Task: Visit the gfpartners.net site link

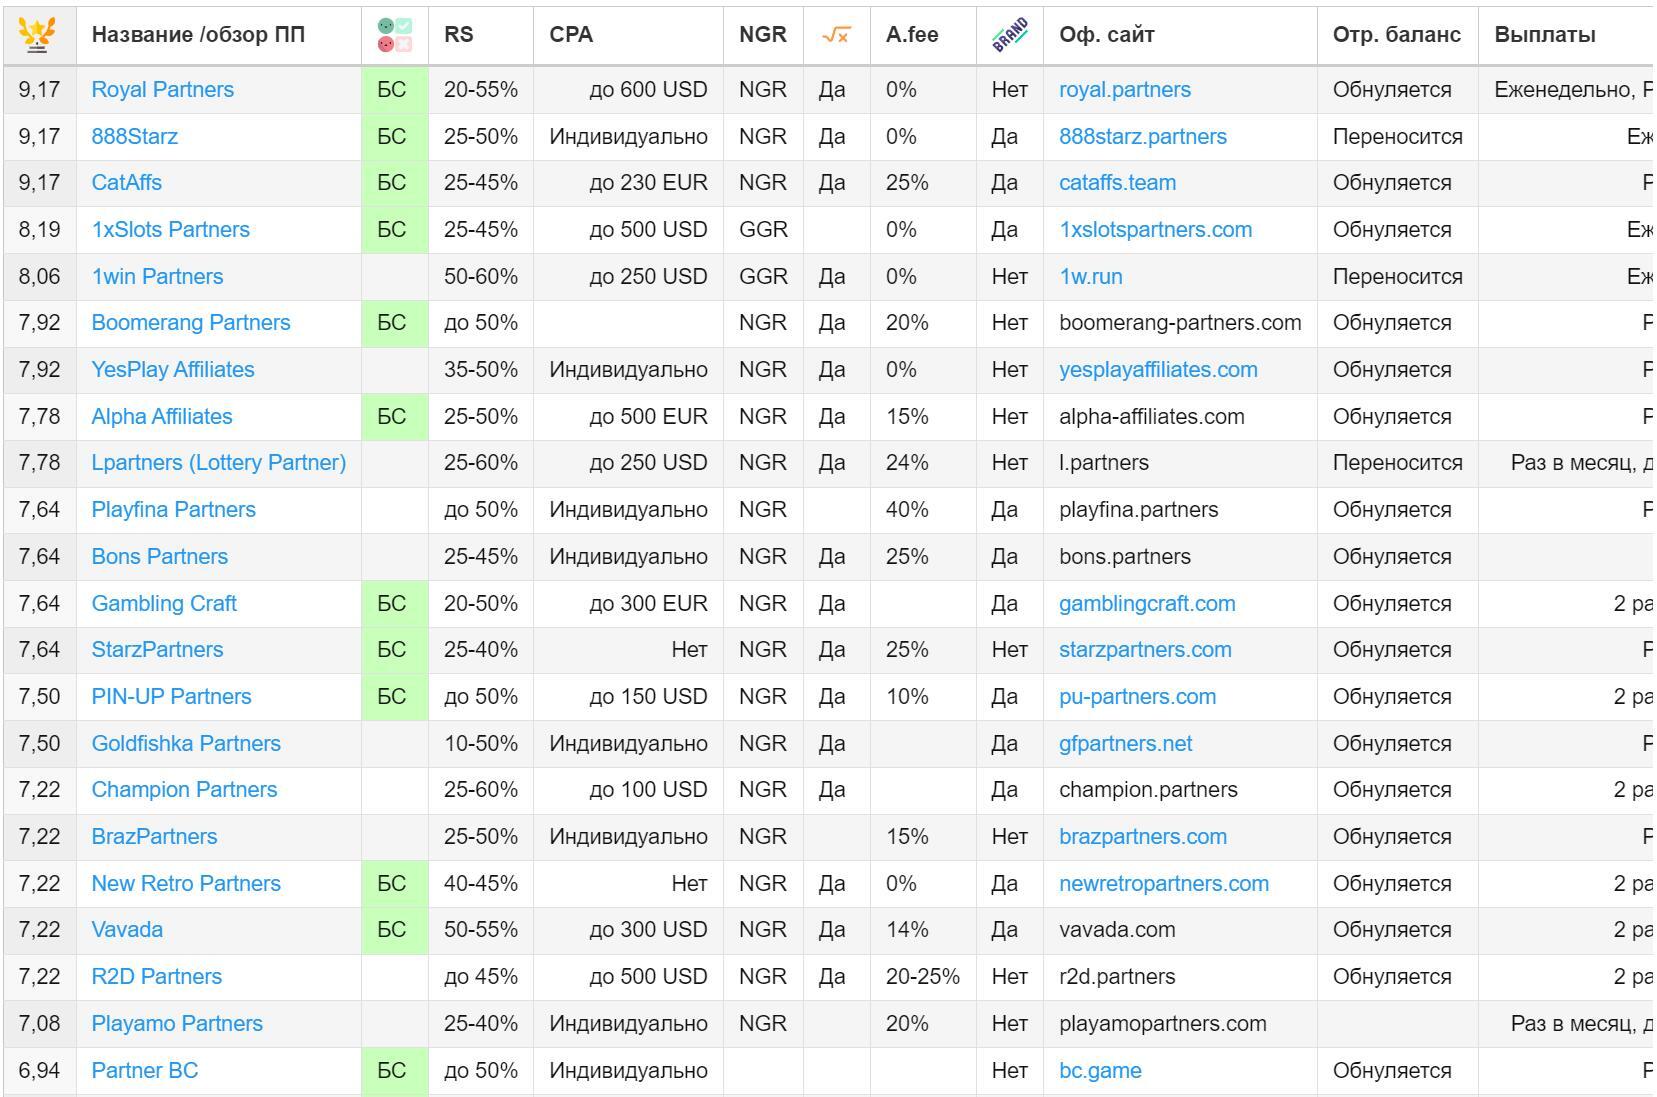Action: click(x=1125, y=743)
